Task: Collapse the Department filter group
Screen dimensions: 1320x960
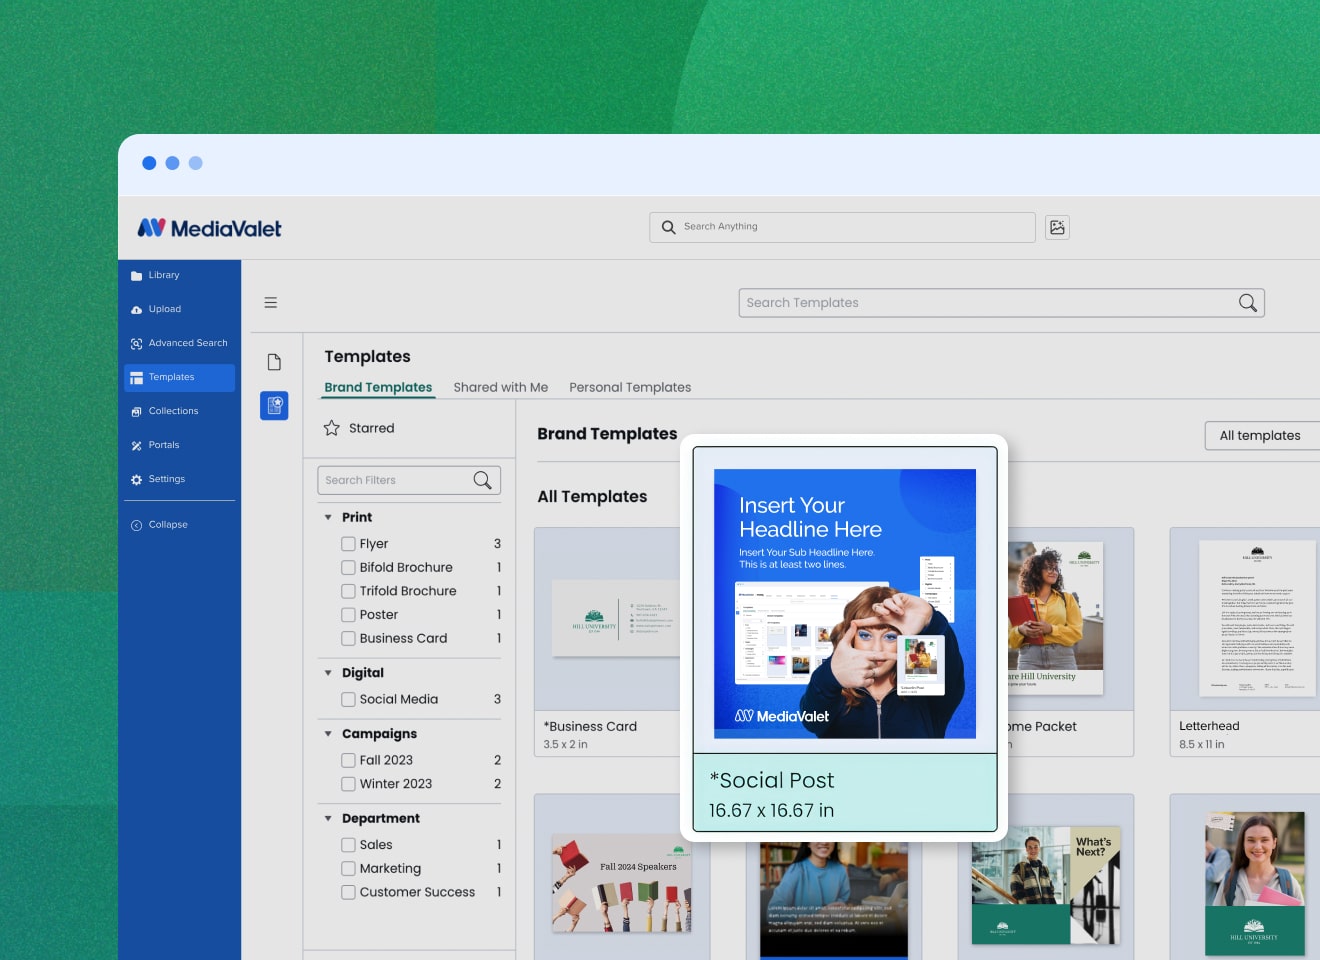Action: click(328, 819)
